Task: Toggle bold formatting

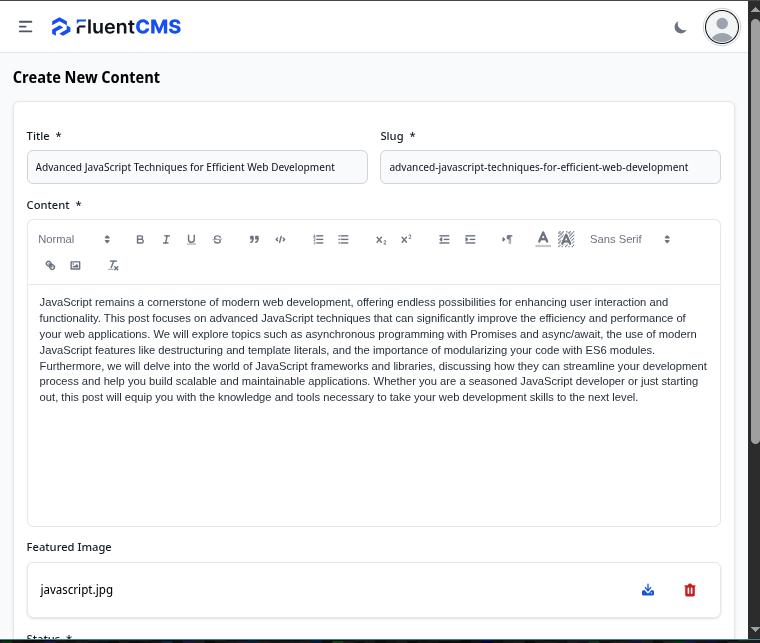Action: pos(140,239)
